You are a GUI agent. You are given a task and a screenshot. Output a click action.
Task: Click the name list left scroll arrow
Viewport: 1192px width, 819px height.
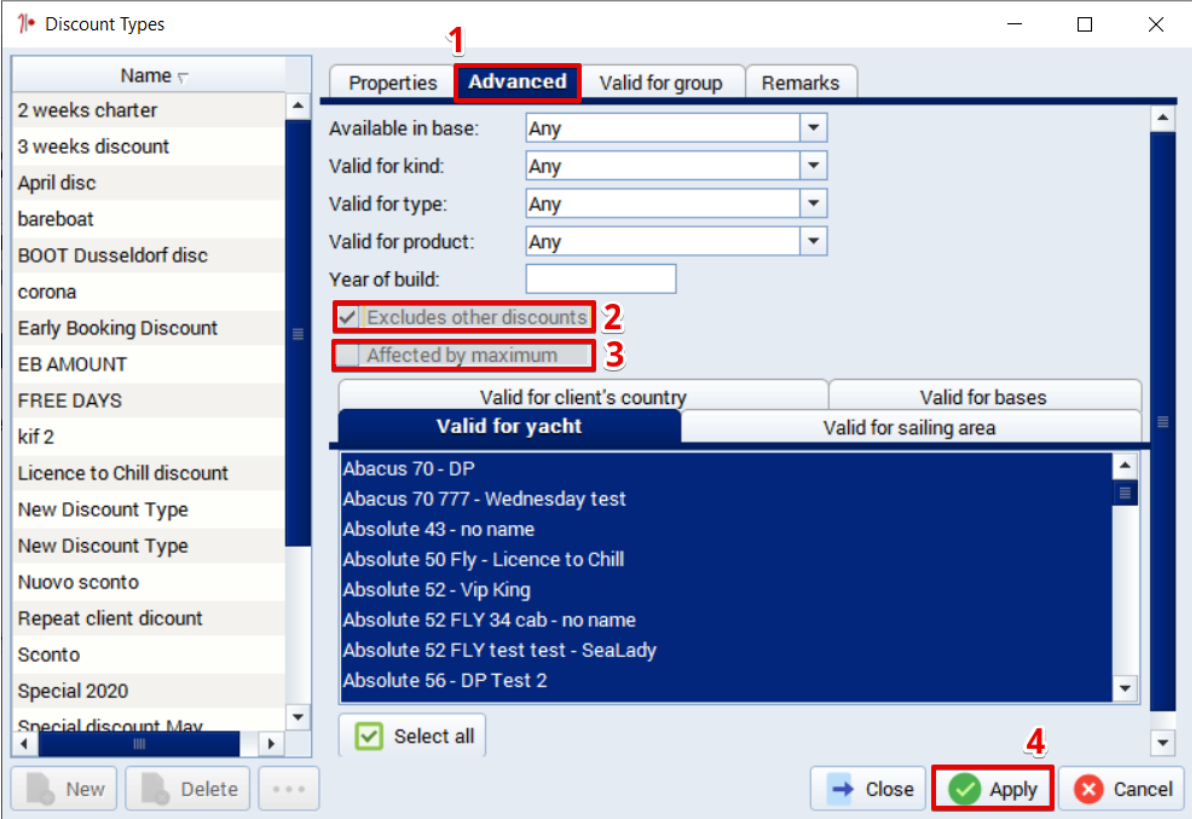[x=24, y=743]
